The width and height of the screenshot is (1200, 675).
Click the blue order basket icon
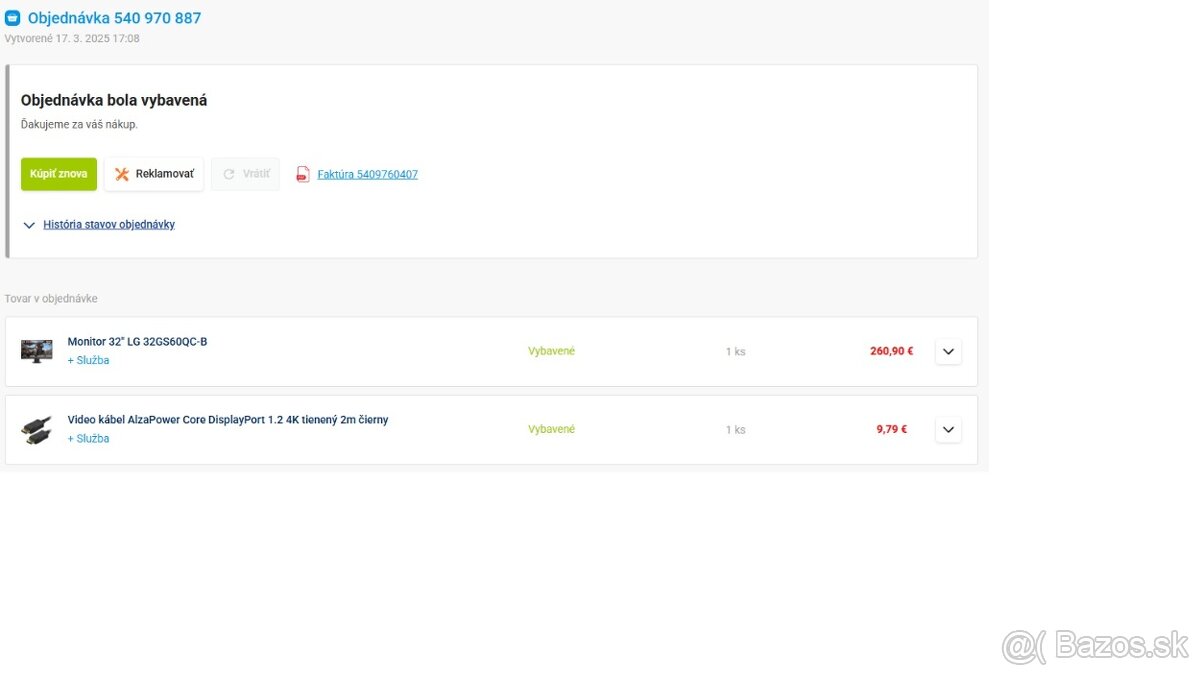click(x=12, y=18)
